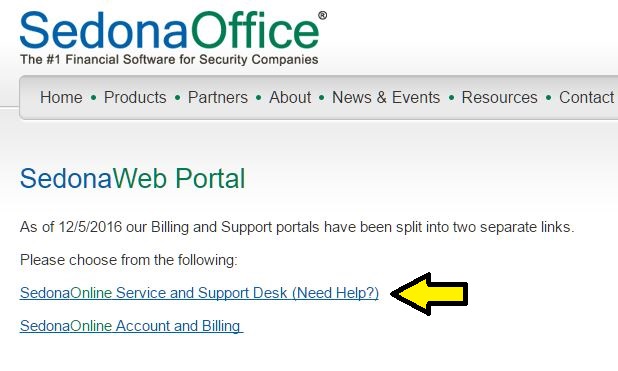Click the green dot between About and News

[322, 97]
